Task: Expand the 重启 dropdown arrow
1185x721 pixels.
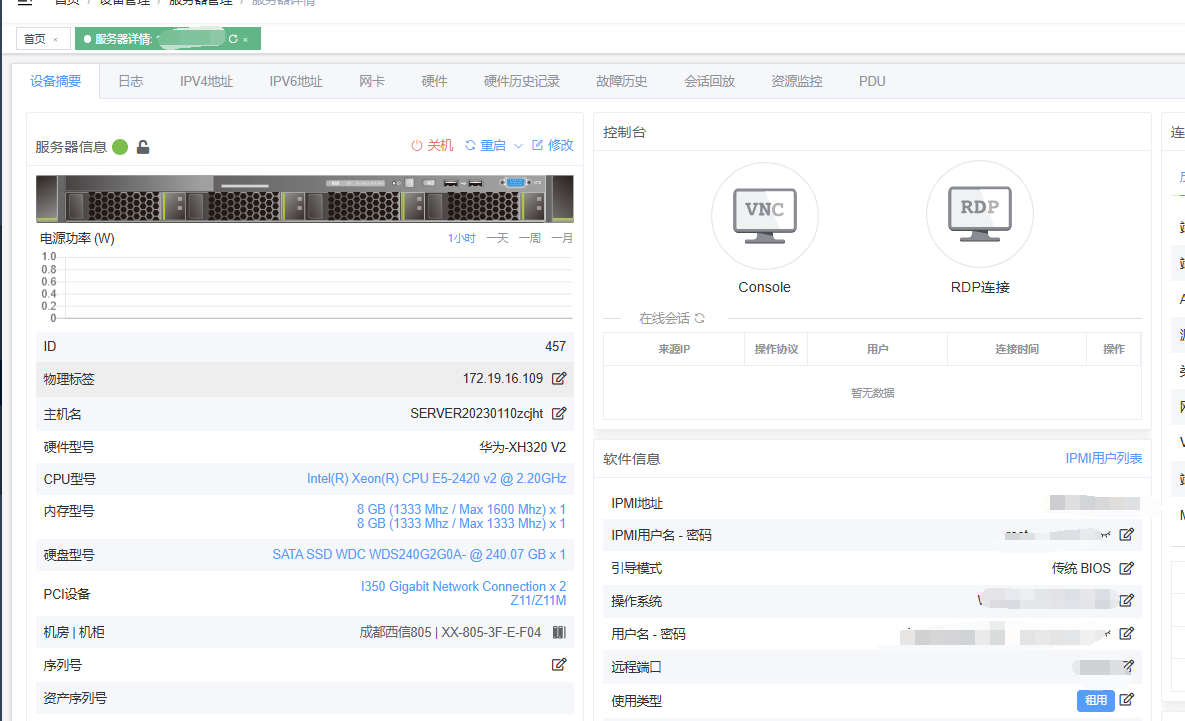Action: tap(518, 146)
